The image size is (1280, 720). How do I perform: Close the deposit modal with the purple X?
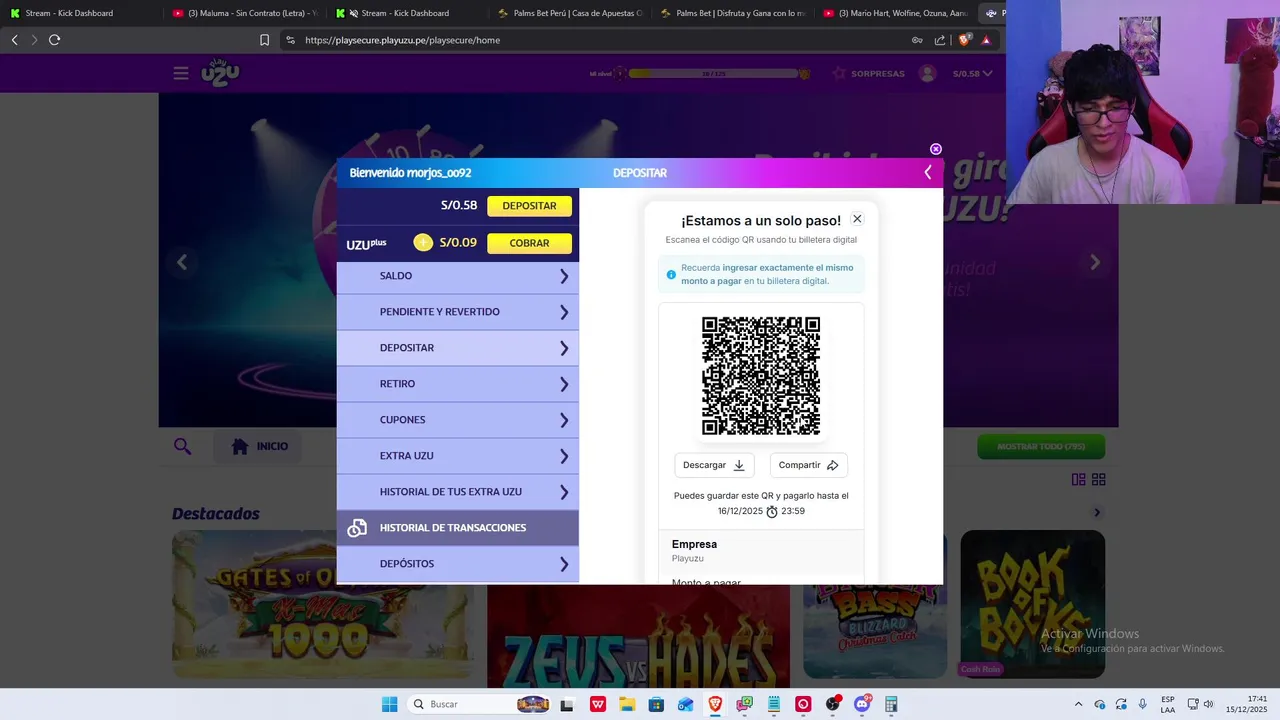point(936,149)
